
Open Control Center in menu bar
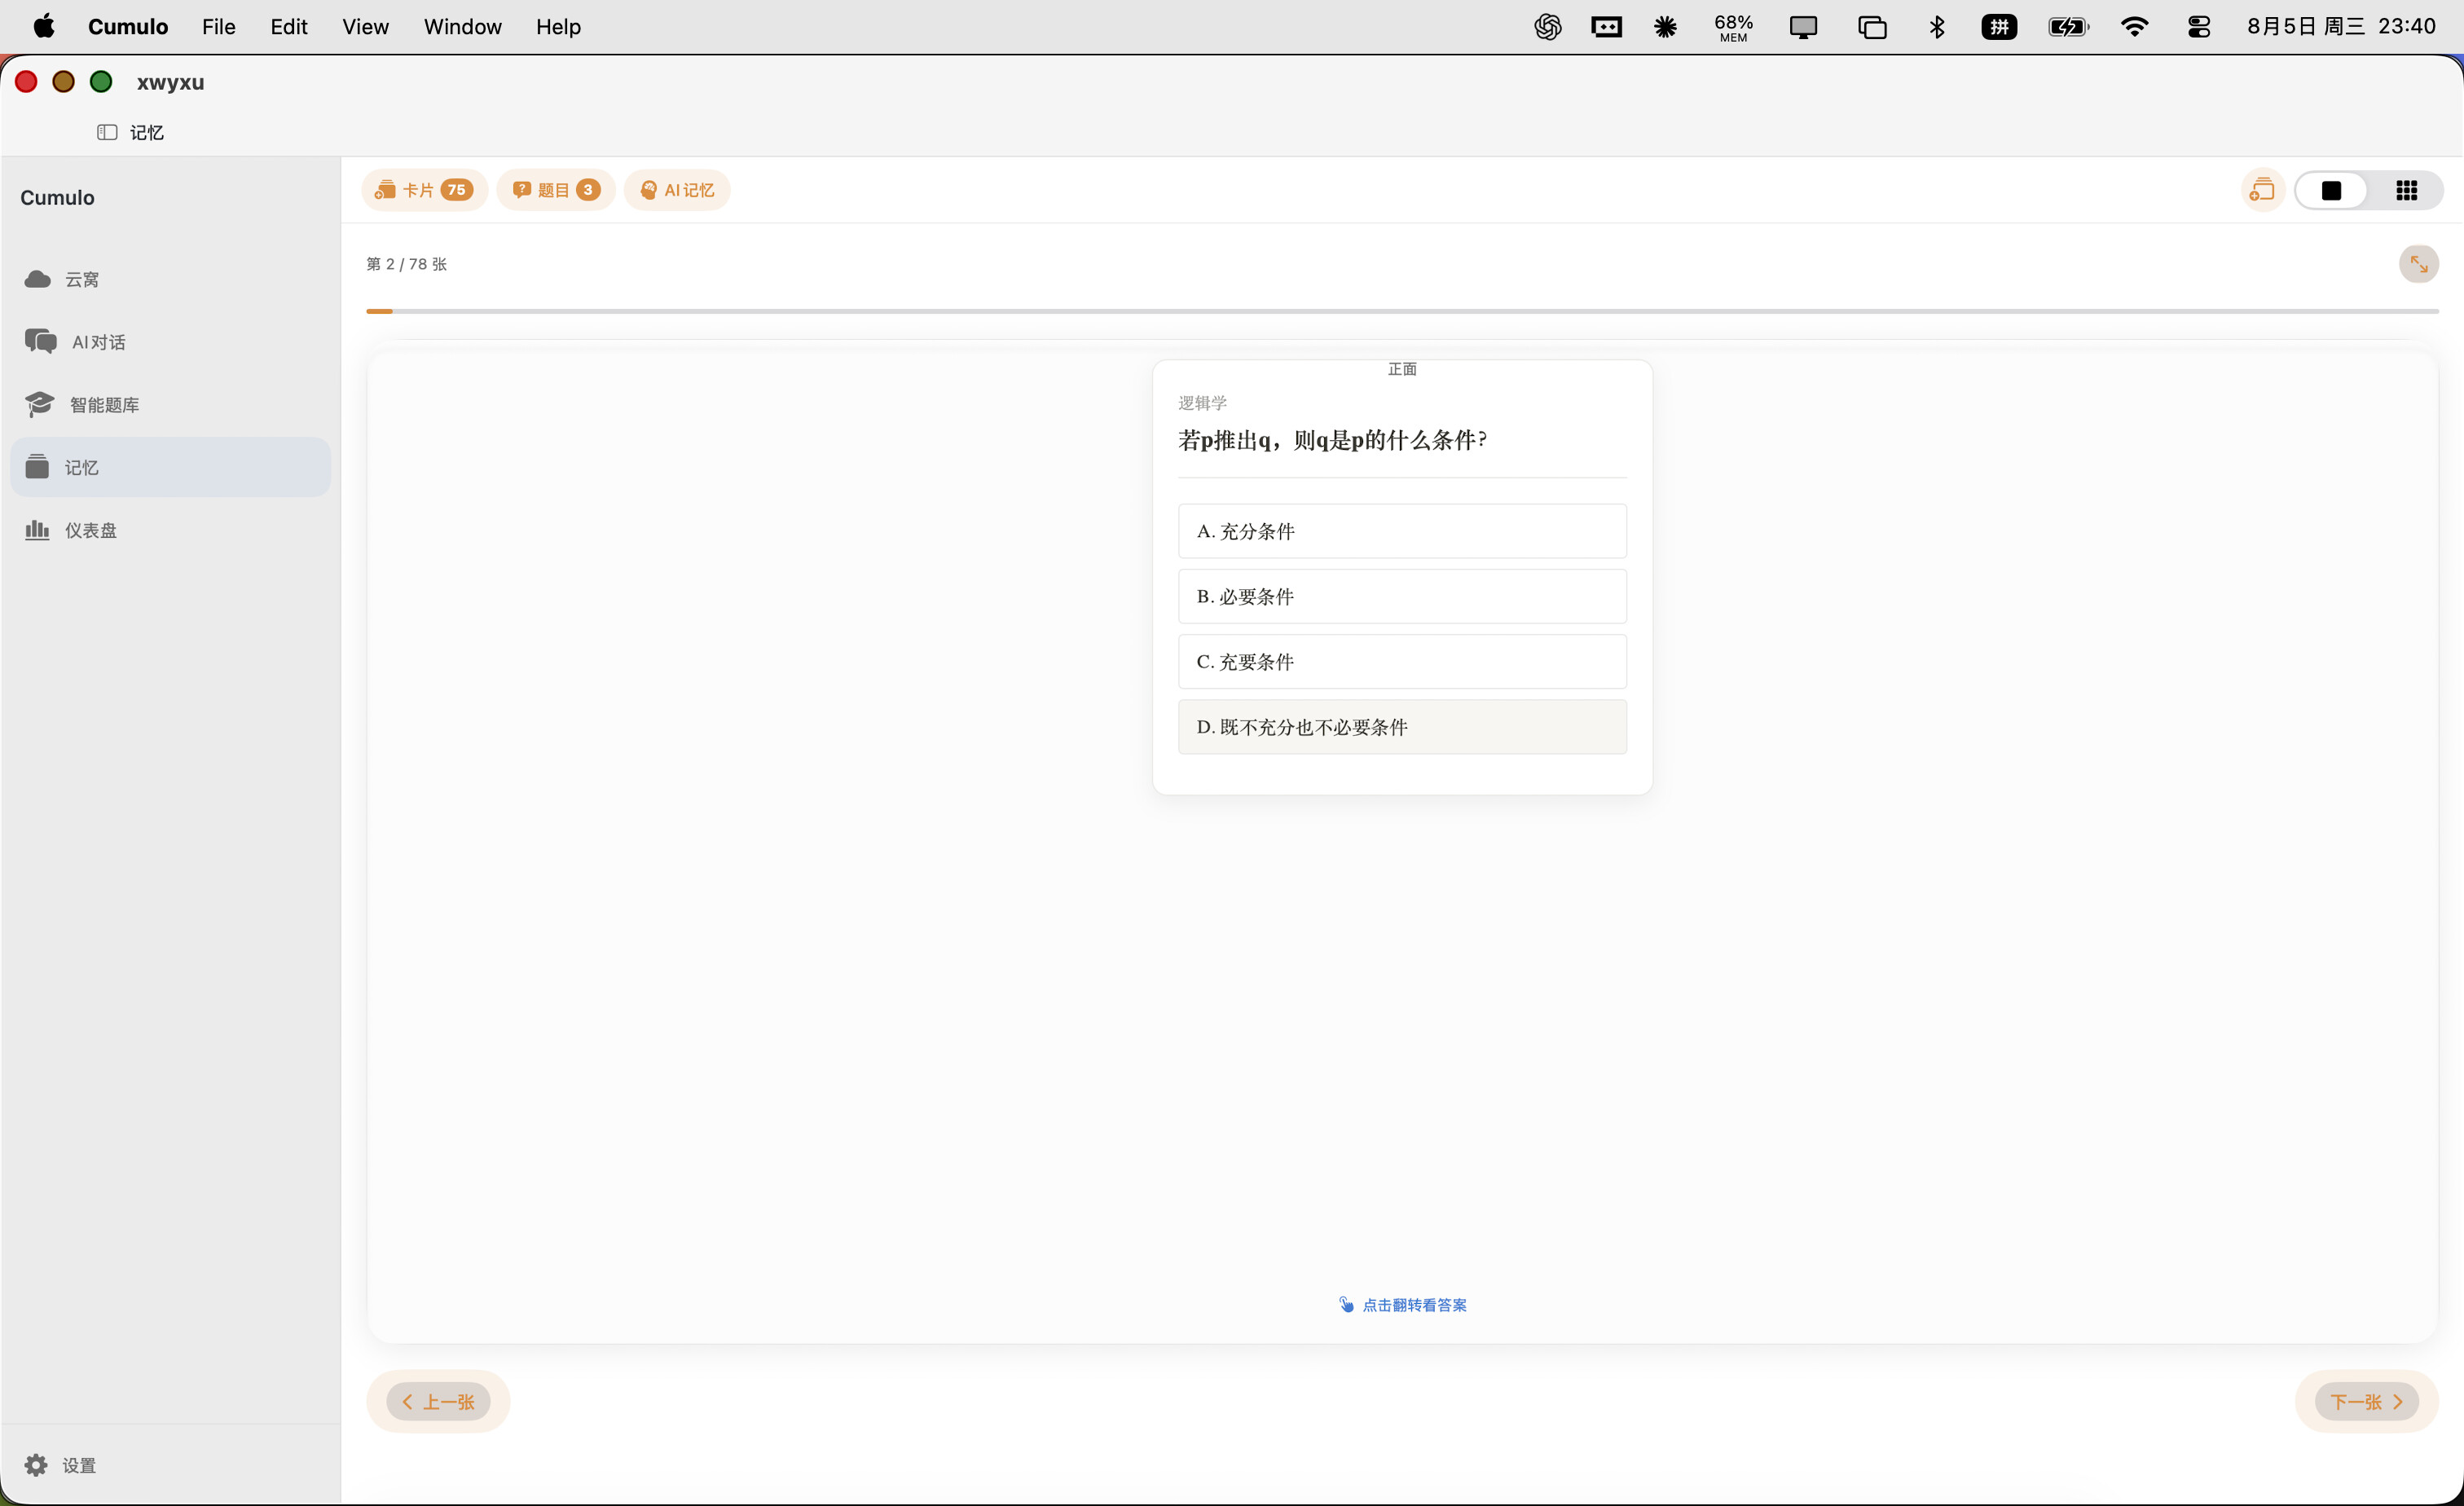coord(2198,27)
